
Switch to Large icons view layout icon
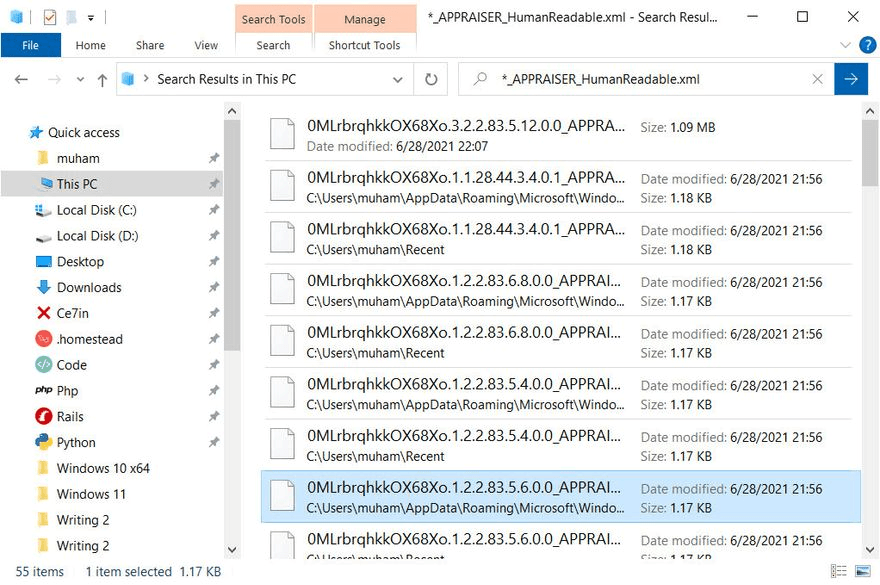tap(863, 572)
